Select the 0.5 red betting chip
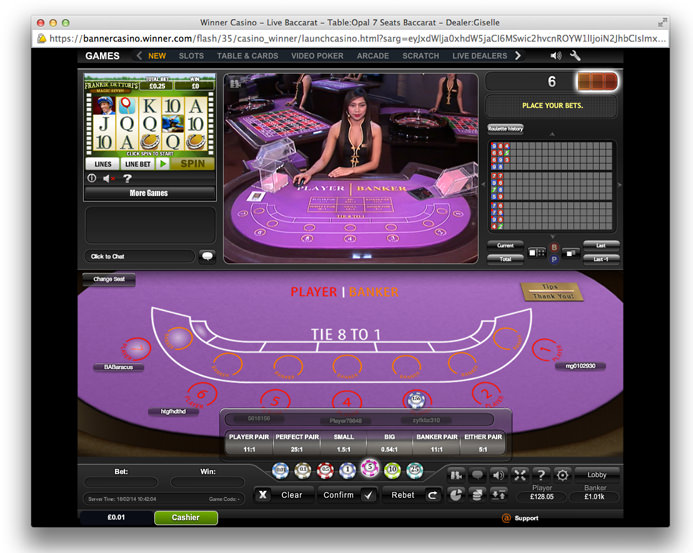Image resolution: width=693 pixels, height=553 pixels. point(325,471)
